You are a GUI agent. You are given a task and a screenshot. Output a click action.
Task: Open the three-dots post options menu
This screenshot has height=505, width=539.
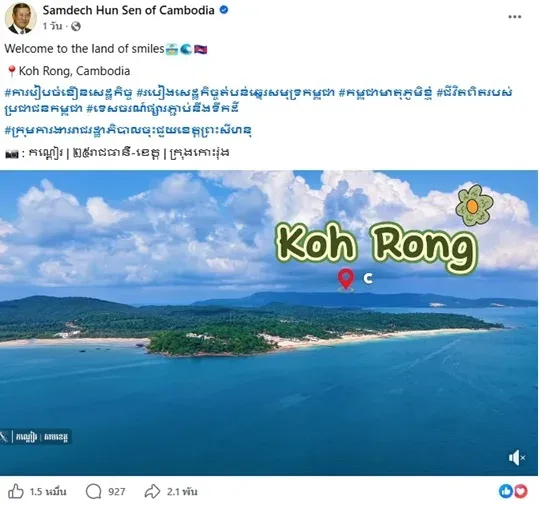[515, 17]
